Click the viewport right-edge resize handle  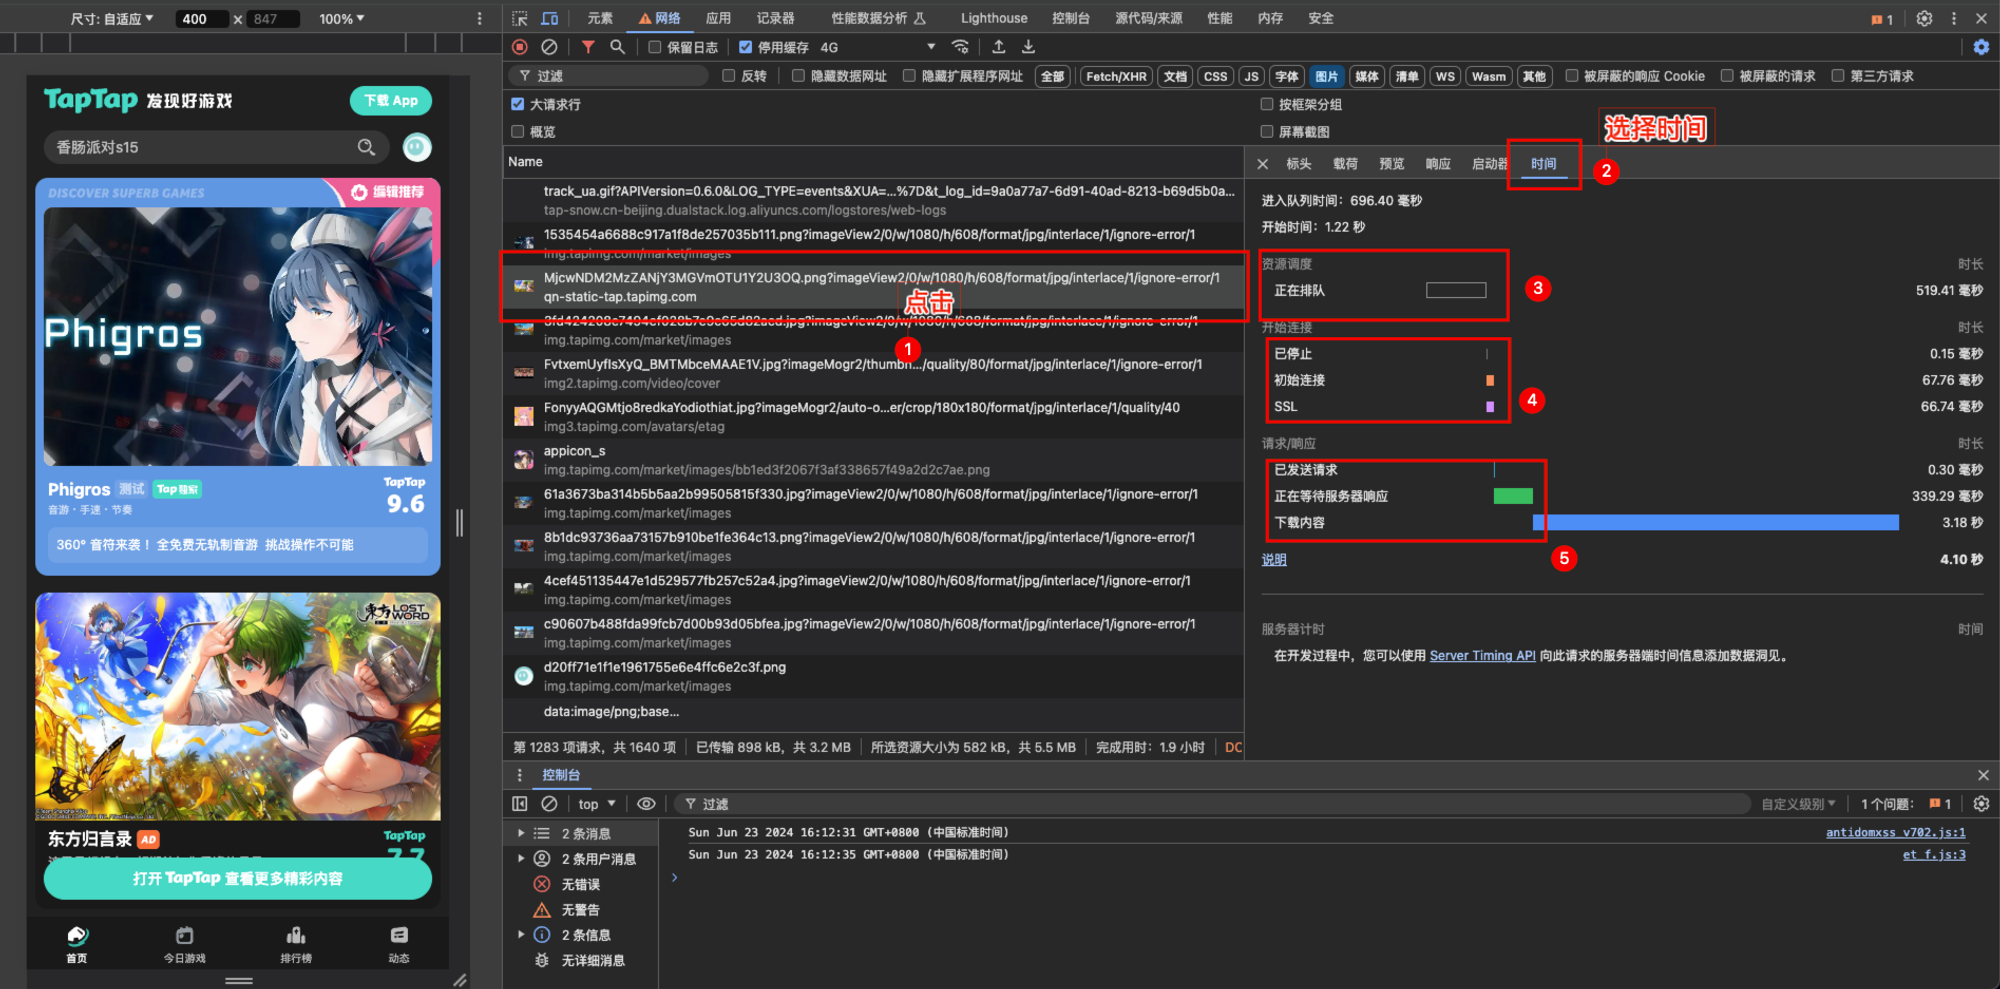[x=459, y=522]
